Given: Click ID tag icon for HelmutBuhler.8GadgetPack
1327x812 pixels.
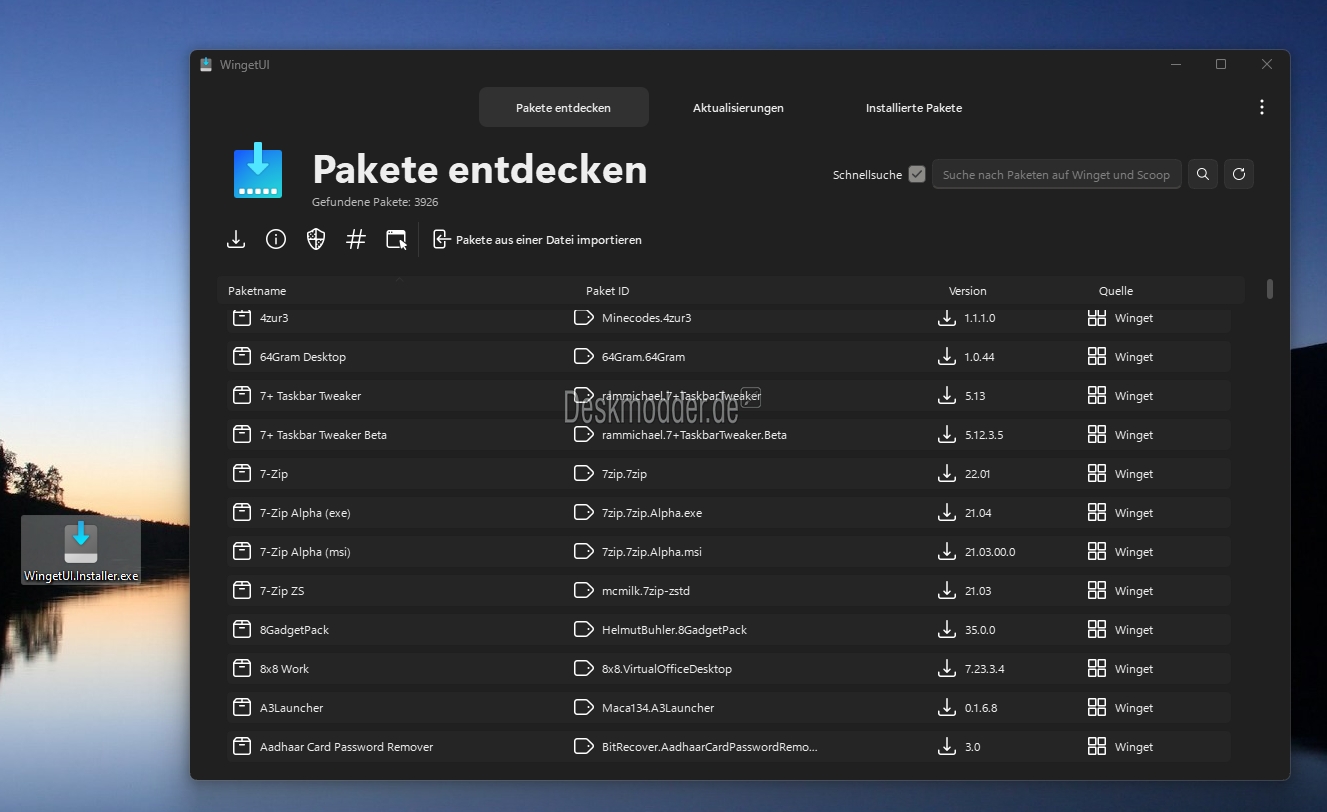Looking at the screenshot, I should 584,629.
